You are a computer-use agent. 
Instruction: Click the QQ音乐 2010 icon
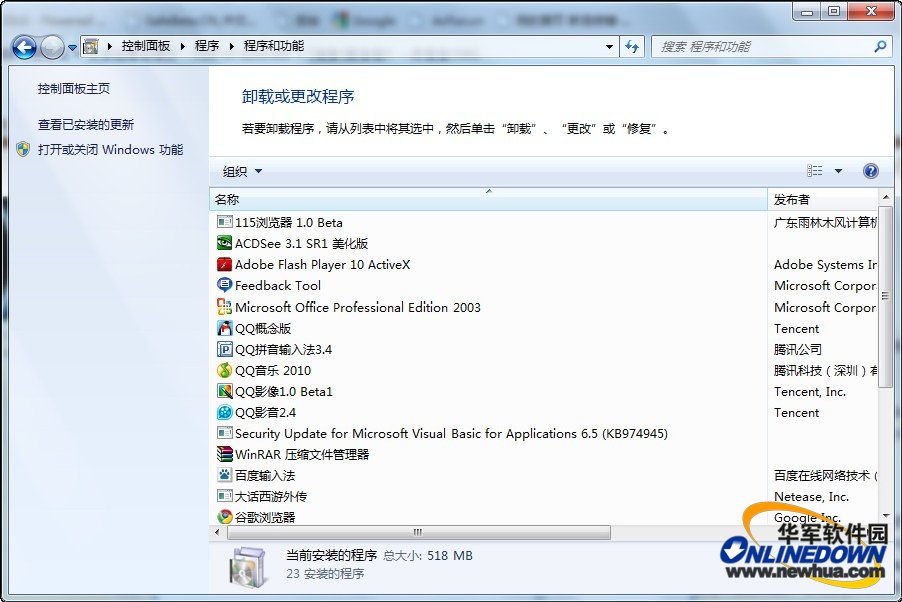224,370
